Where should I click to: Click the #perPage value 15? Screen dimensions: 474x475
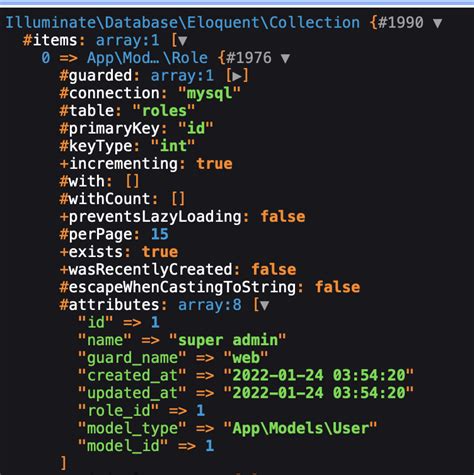(x=160, y=234)
